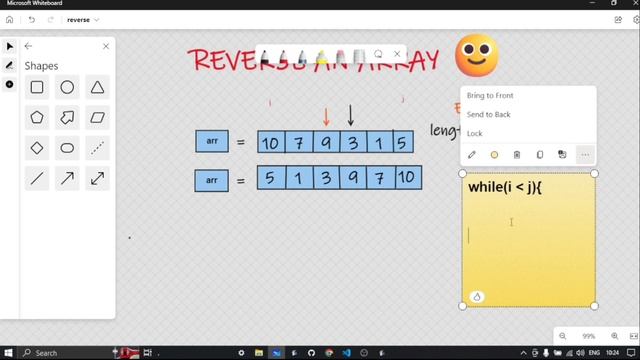Insert a diamond shape
This screenshot has height=360, width=640.
[x=37, y=148]
